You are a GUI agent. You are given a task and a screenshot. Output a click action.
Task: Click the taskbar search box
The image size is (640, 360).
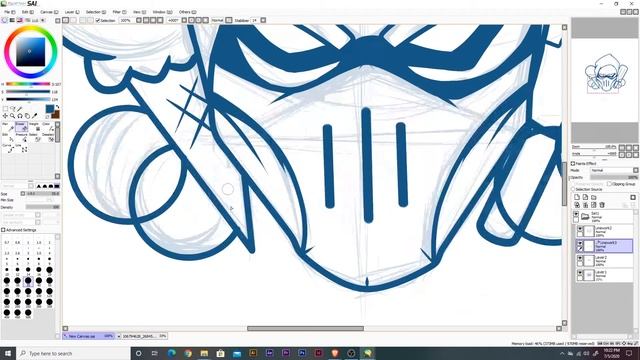73,353
